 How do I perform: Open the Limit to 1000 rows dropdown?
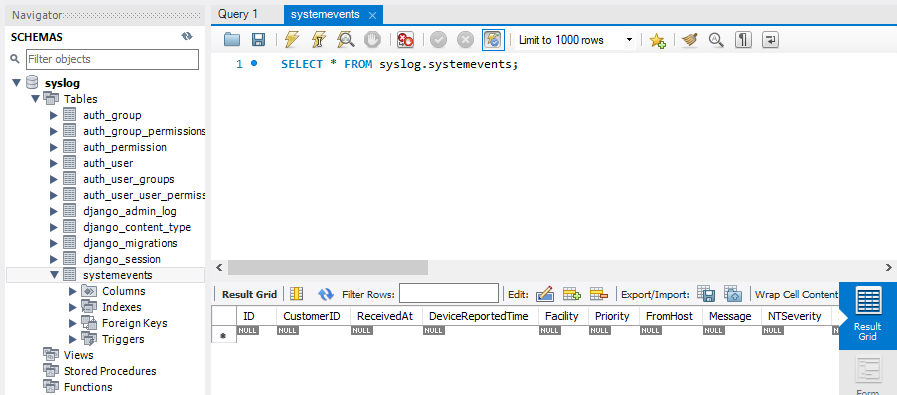click(575, 40)
